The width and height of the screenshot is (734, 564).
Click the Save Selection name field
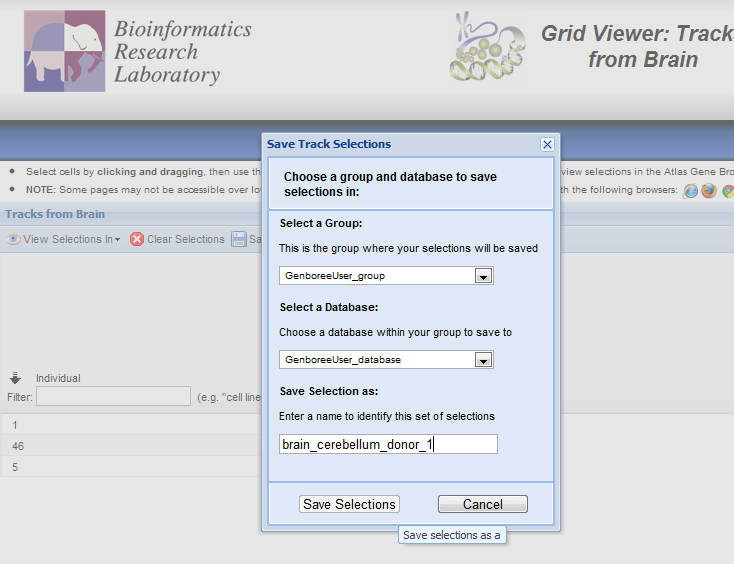click(x=388, y=444)
